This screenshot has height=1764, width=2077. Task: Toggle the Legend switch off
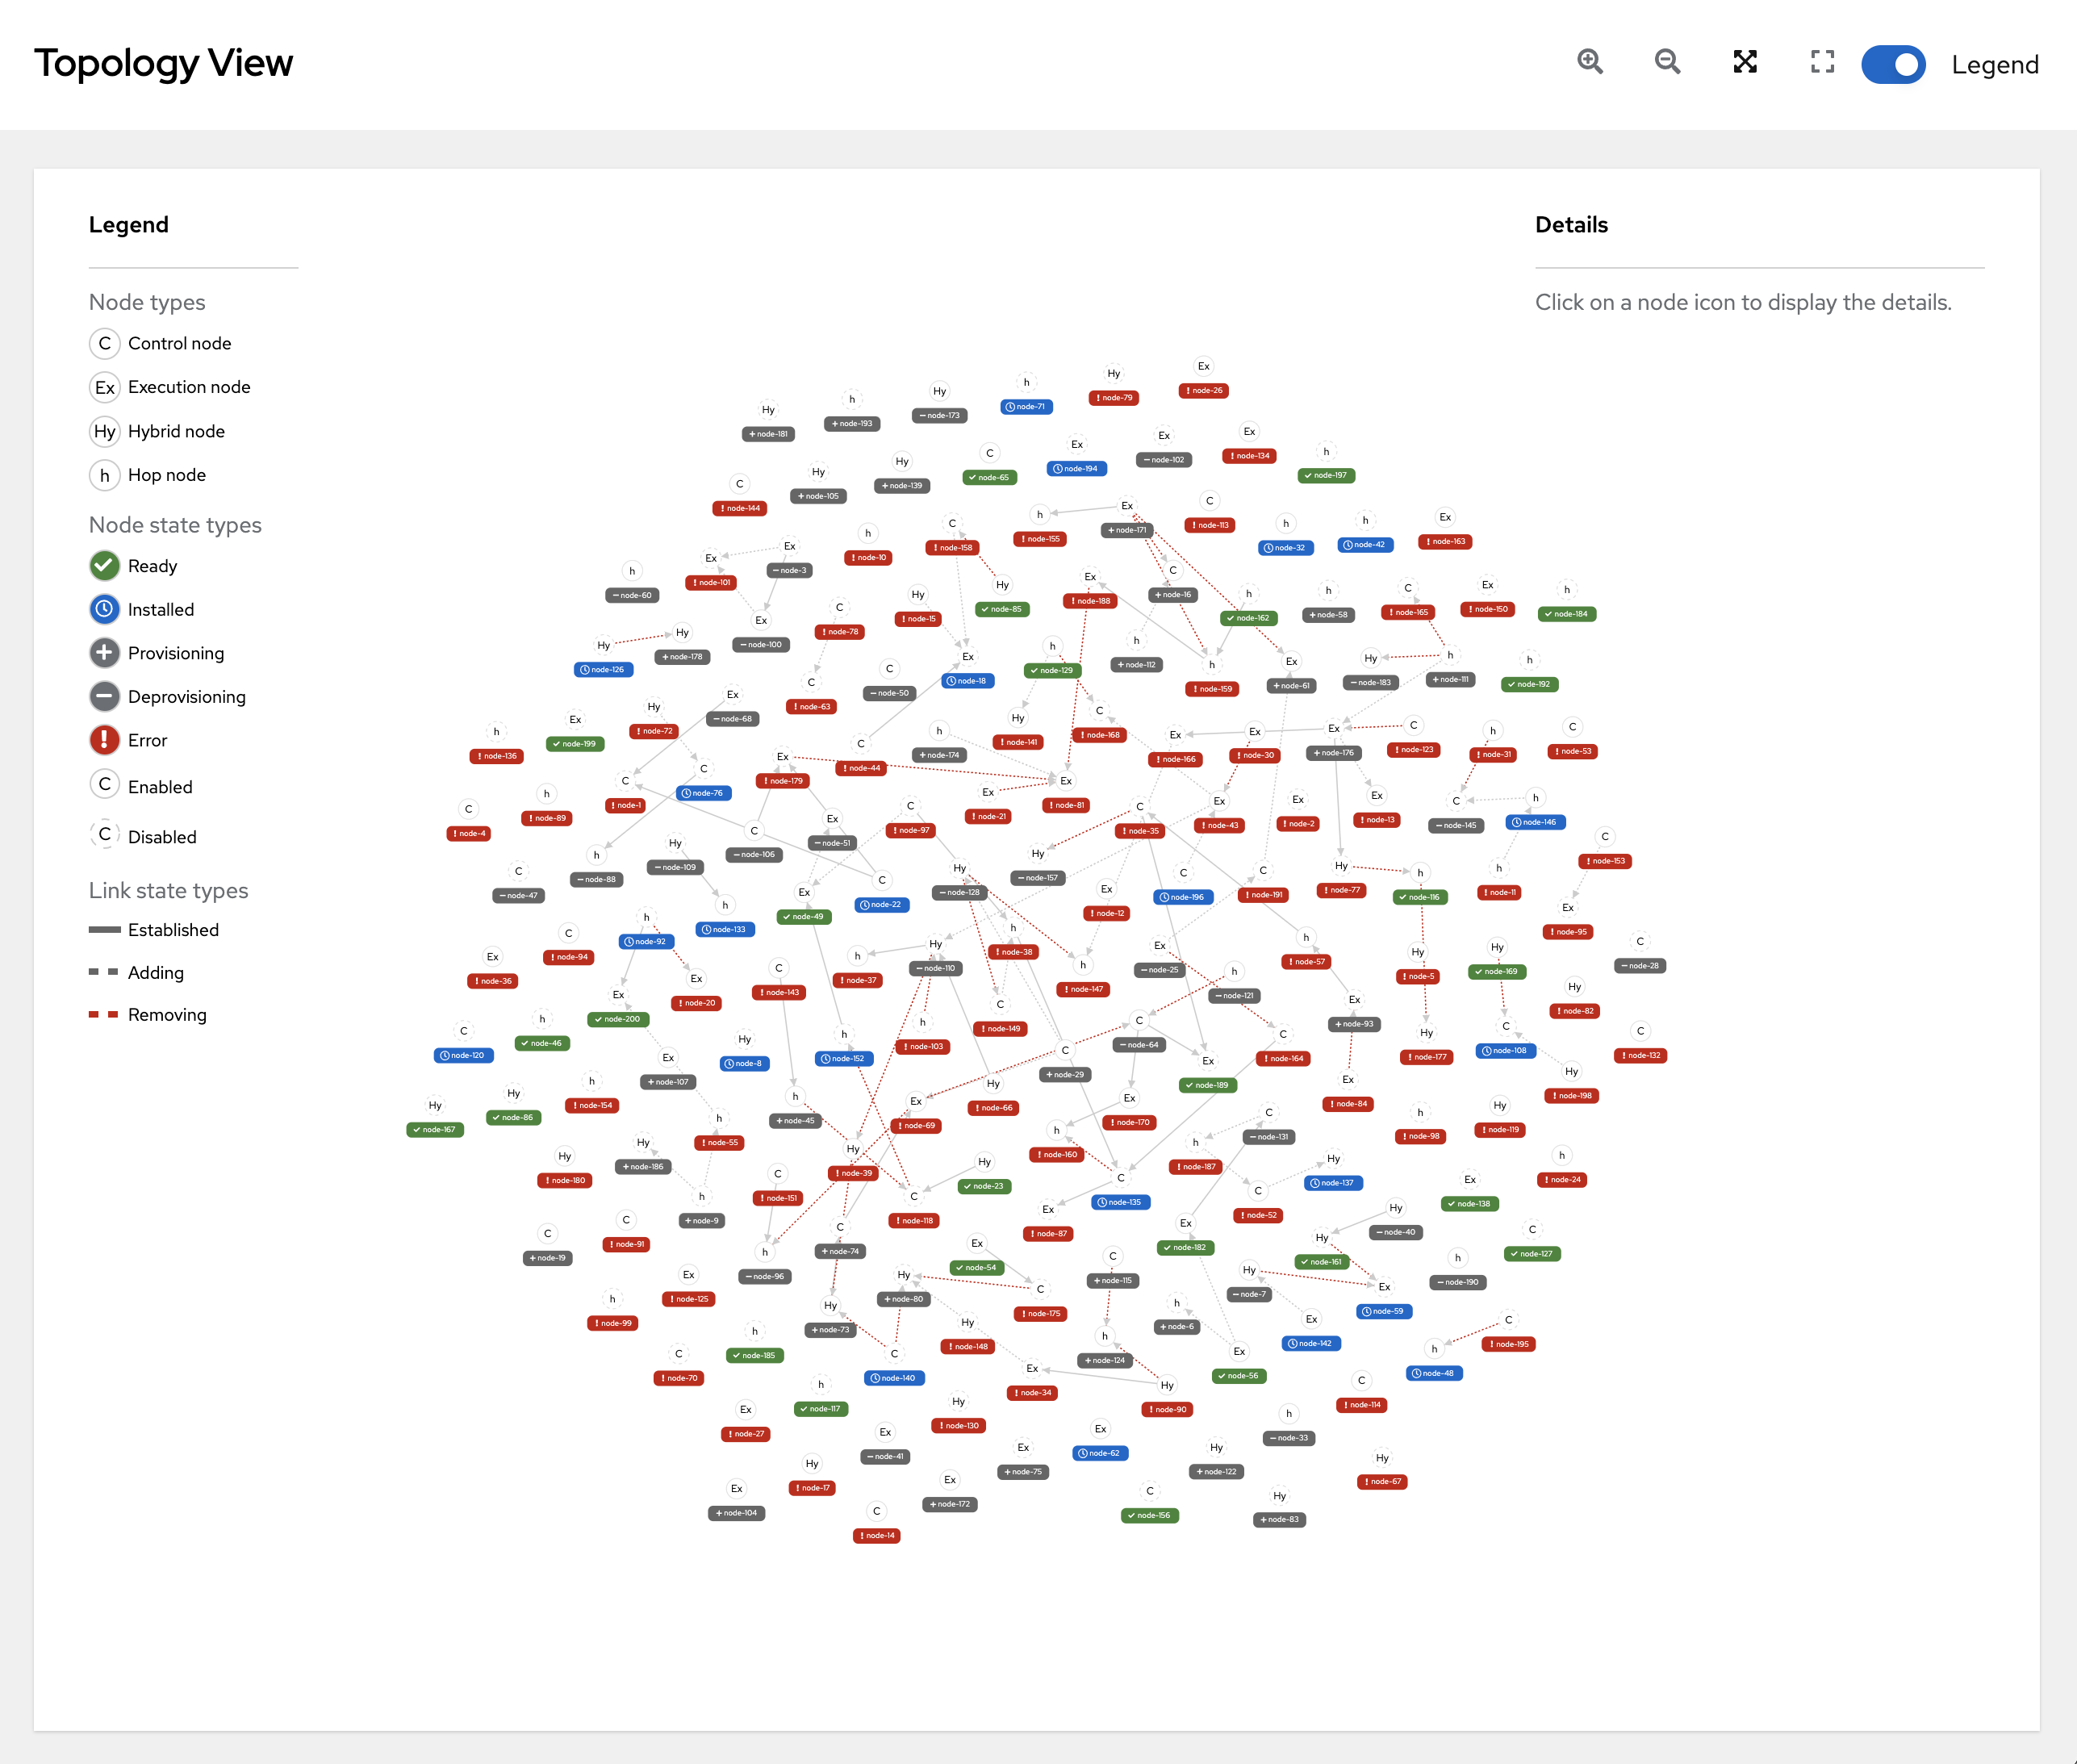(x=1893, y=64)
